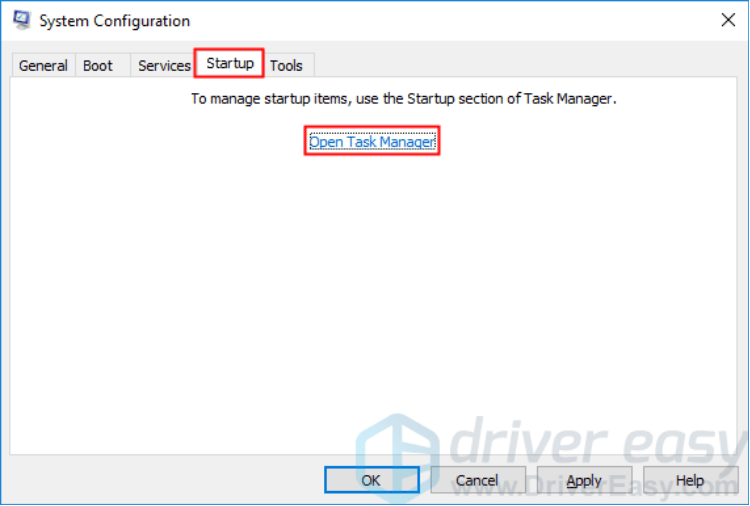Open Task Manager via the blue link
The width and height of the screenshot is (750, 506).
(x=372, y=142)
